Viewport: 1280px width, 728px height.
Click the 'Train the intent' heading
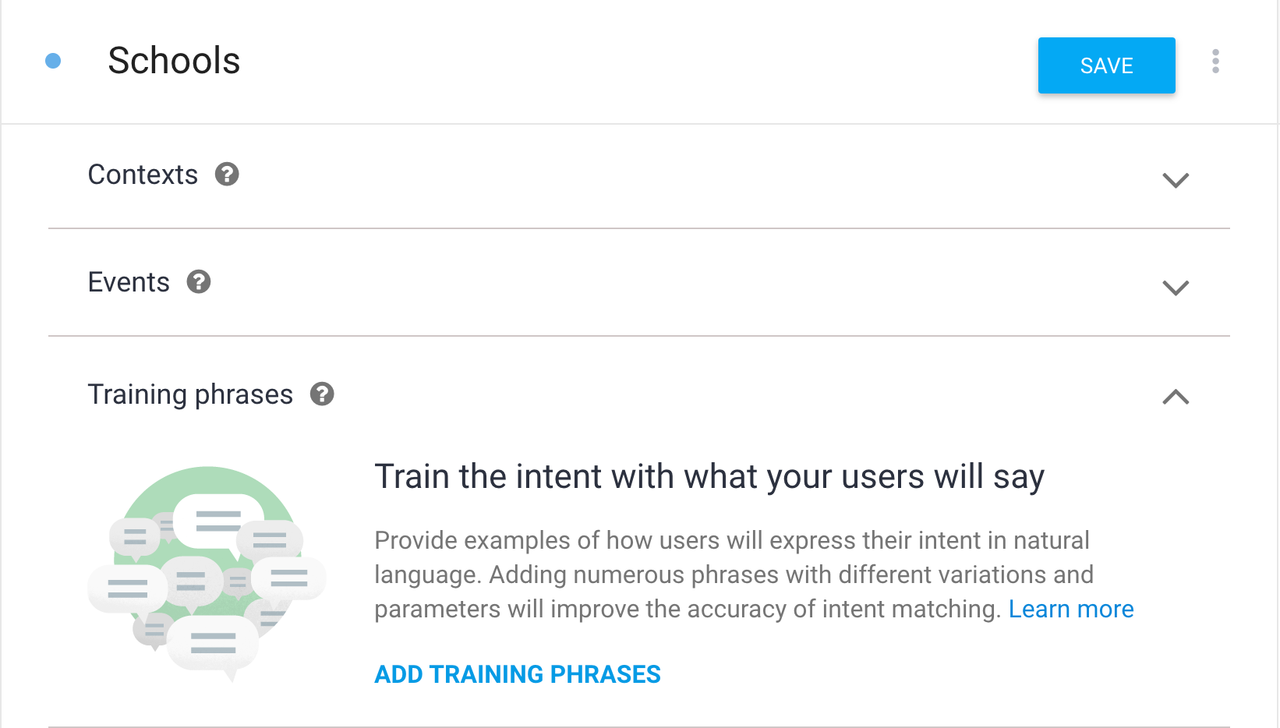coord(709,477)
